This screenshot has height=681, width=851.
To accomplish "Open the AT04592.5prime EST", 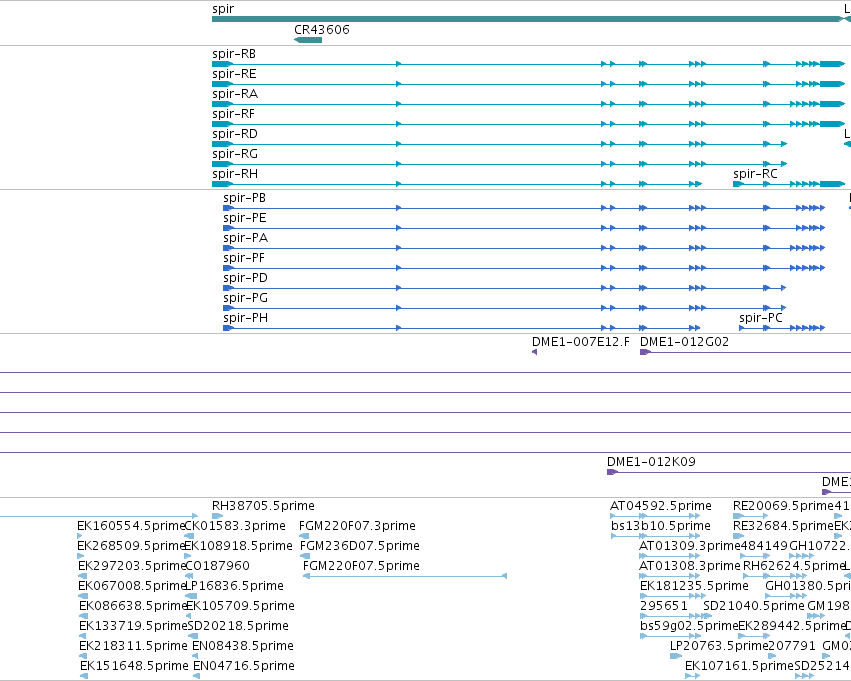I will point(661,506).
